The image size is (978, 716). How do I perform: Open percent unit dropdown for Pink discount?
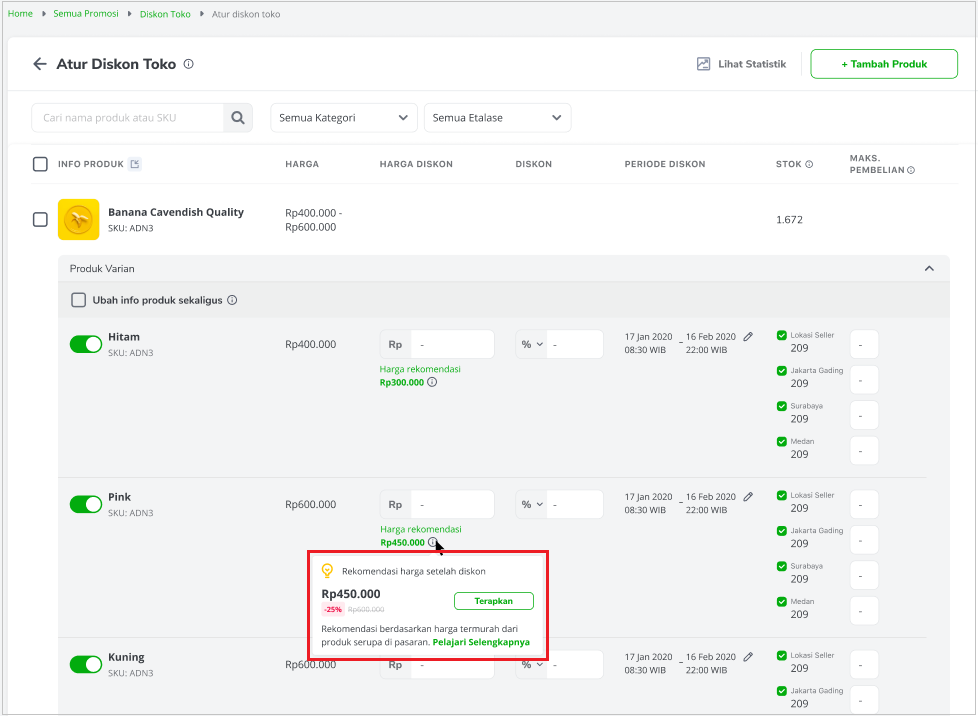point(531,505)
